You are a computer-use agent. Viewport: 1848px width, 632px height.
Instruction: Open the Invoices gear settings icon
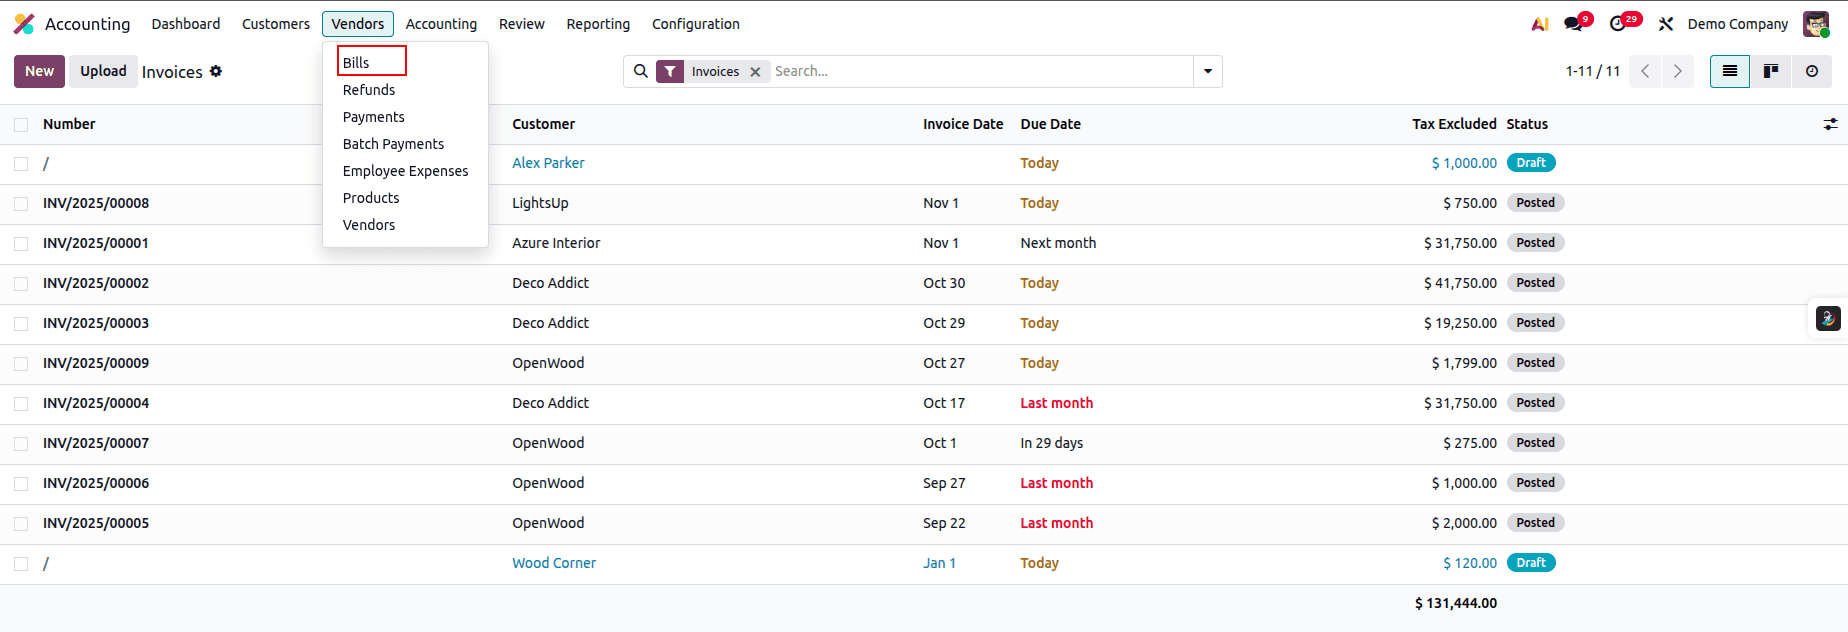(216, 71)
